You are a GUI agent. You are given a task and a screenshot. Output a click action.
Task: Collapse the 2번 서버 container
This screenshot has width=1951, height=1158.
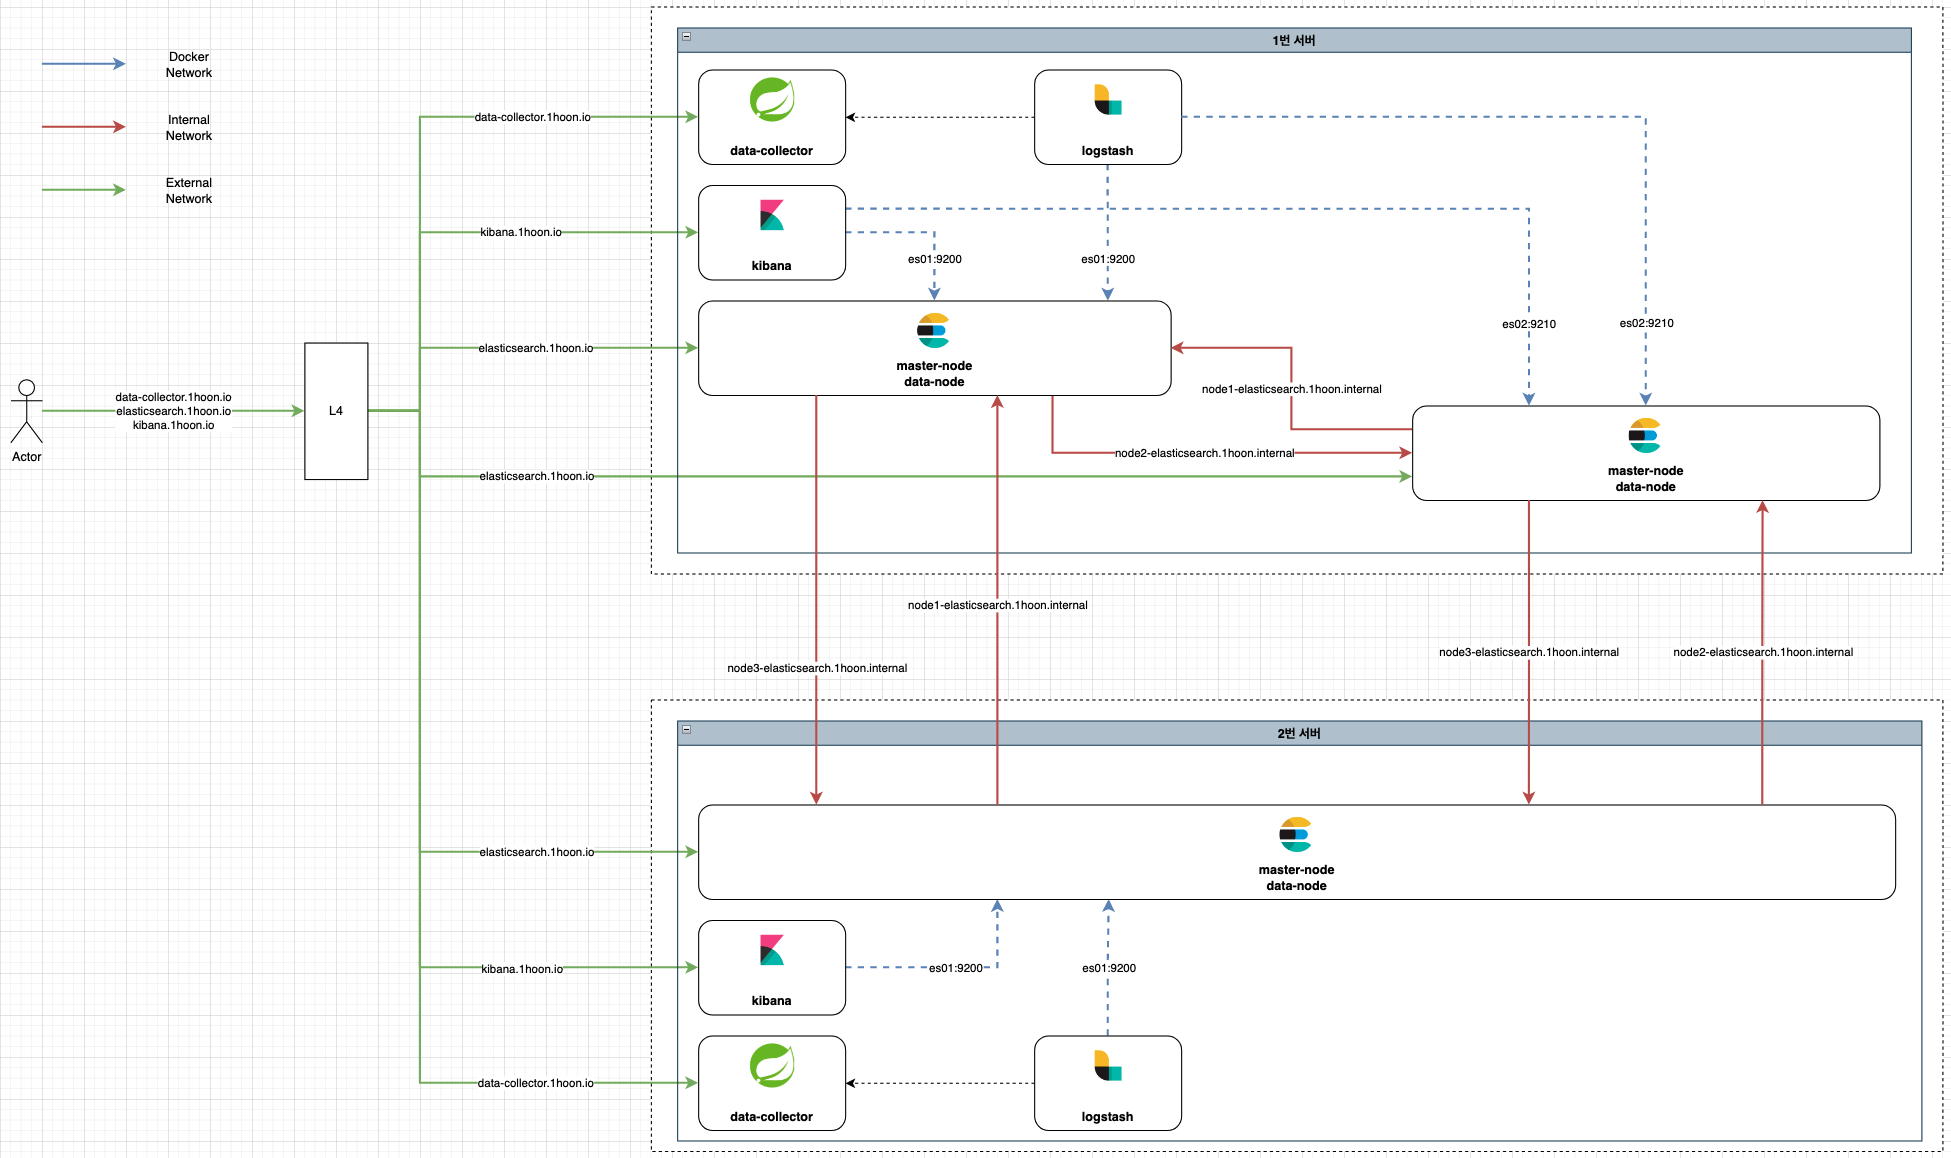[686, 729]
